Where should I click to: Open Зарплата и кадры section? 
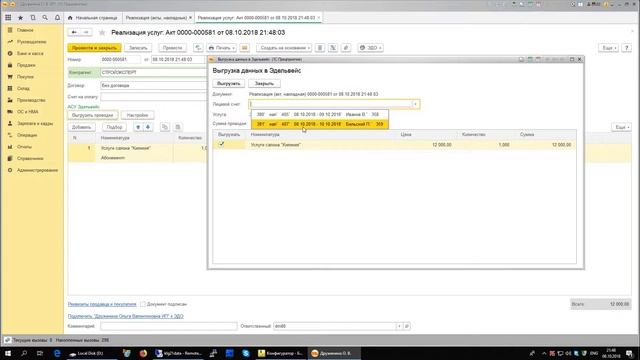[x=35, y=123]
